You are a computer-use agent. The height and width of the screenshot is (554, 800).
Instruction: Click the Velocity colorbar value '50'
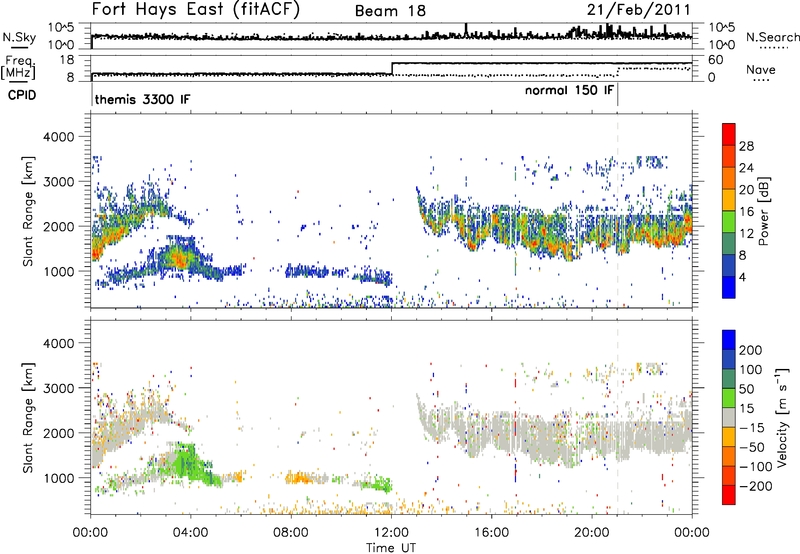click(x=746, y=389)
